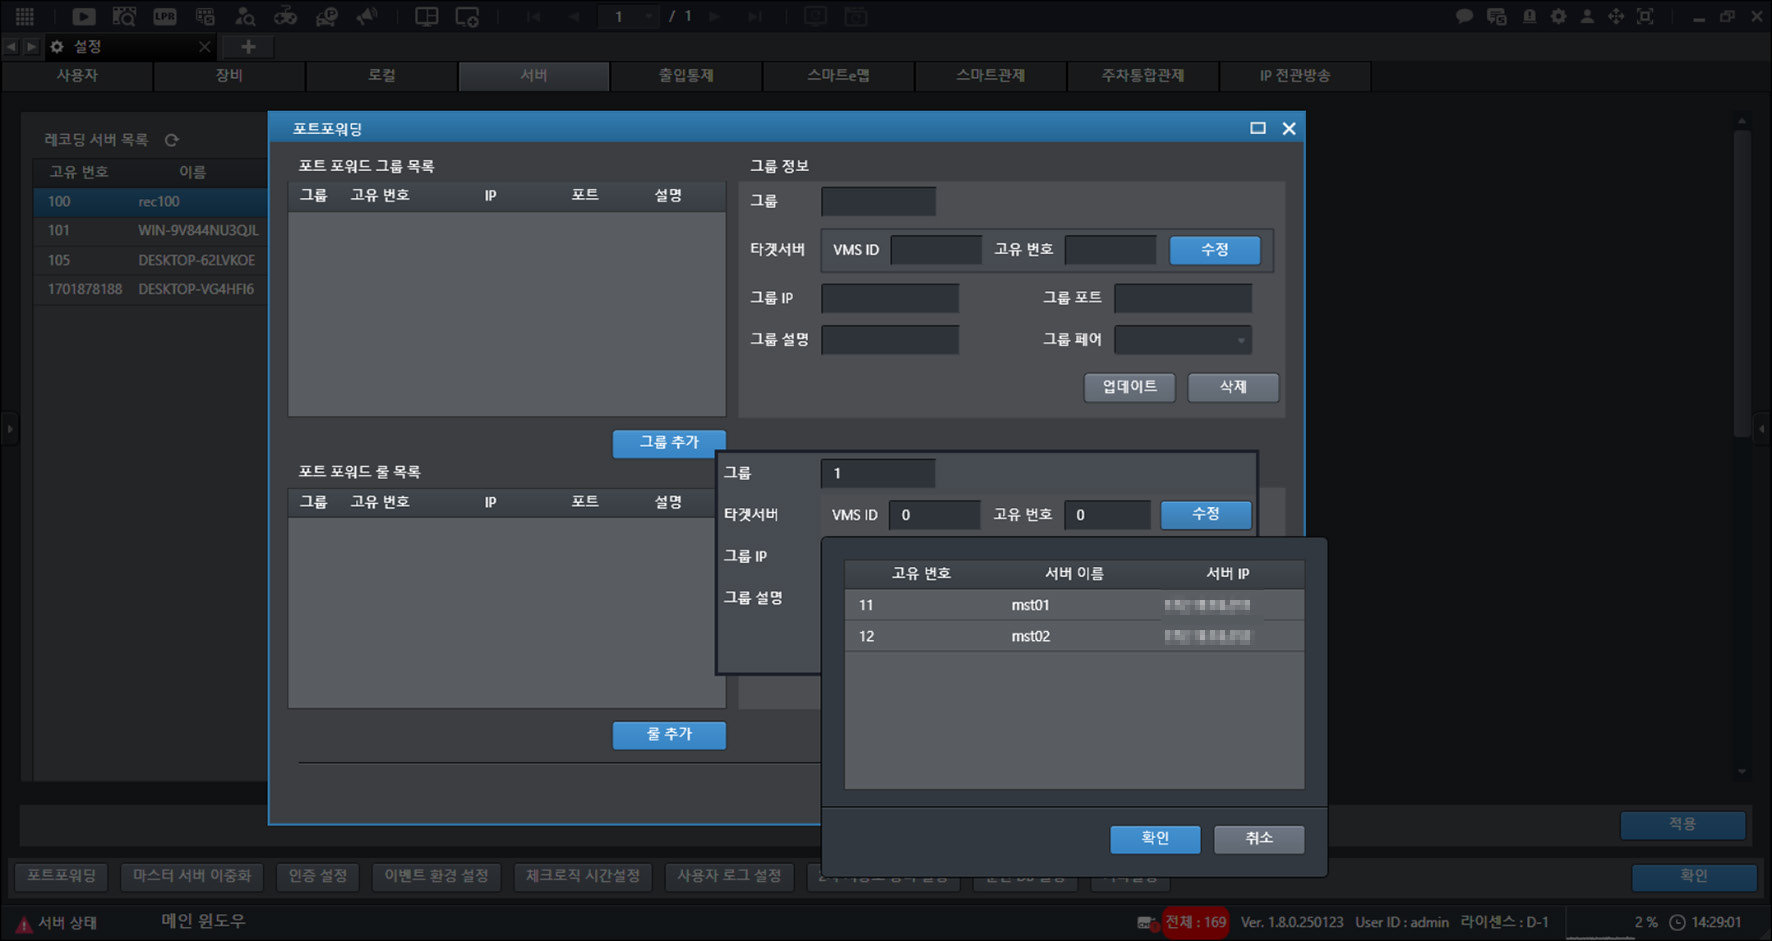1772x941 pixels.
Task: Open the 그룹 페어 dropdown
Action: 1183,340
